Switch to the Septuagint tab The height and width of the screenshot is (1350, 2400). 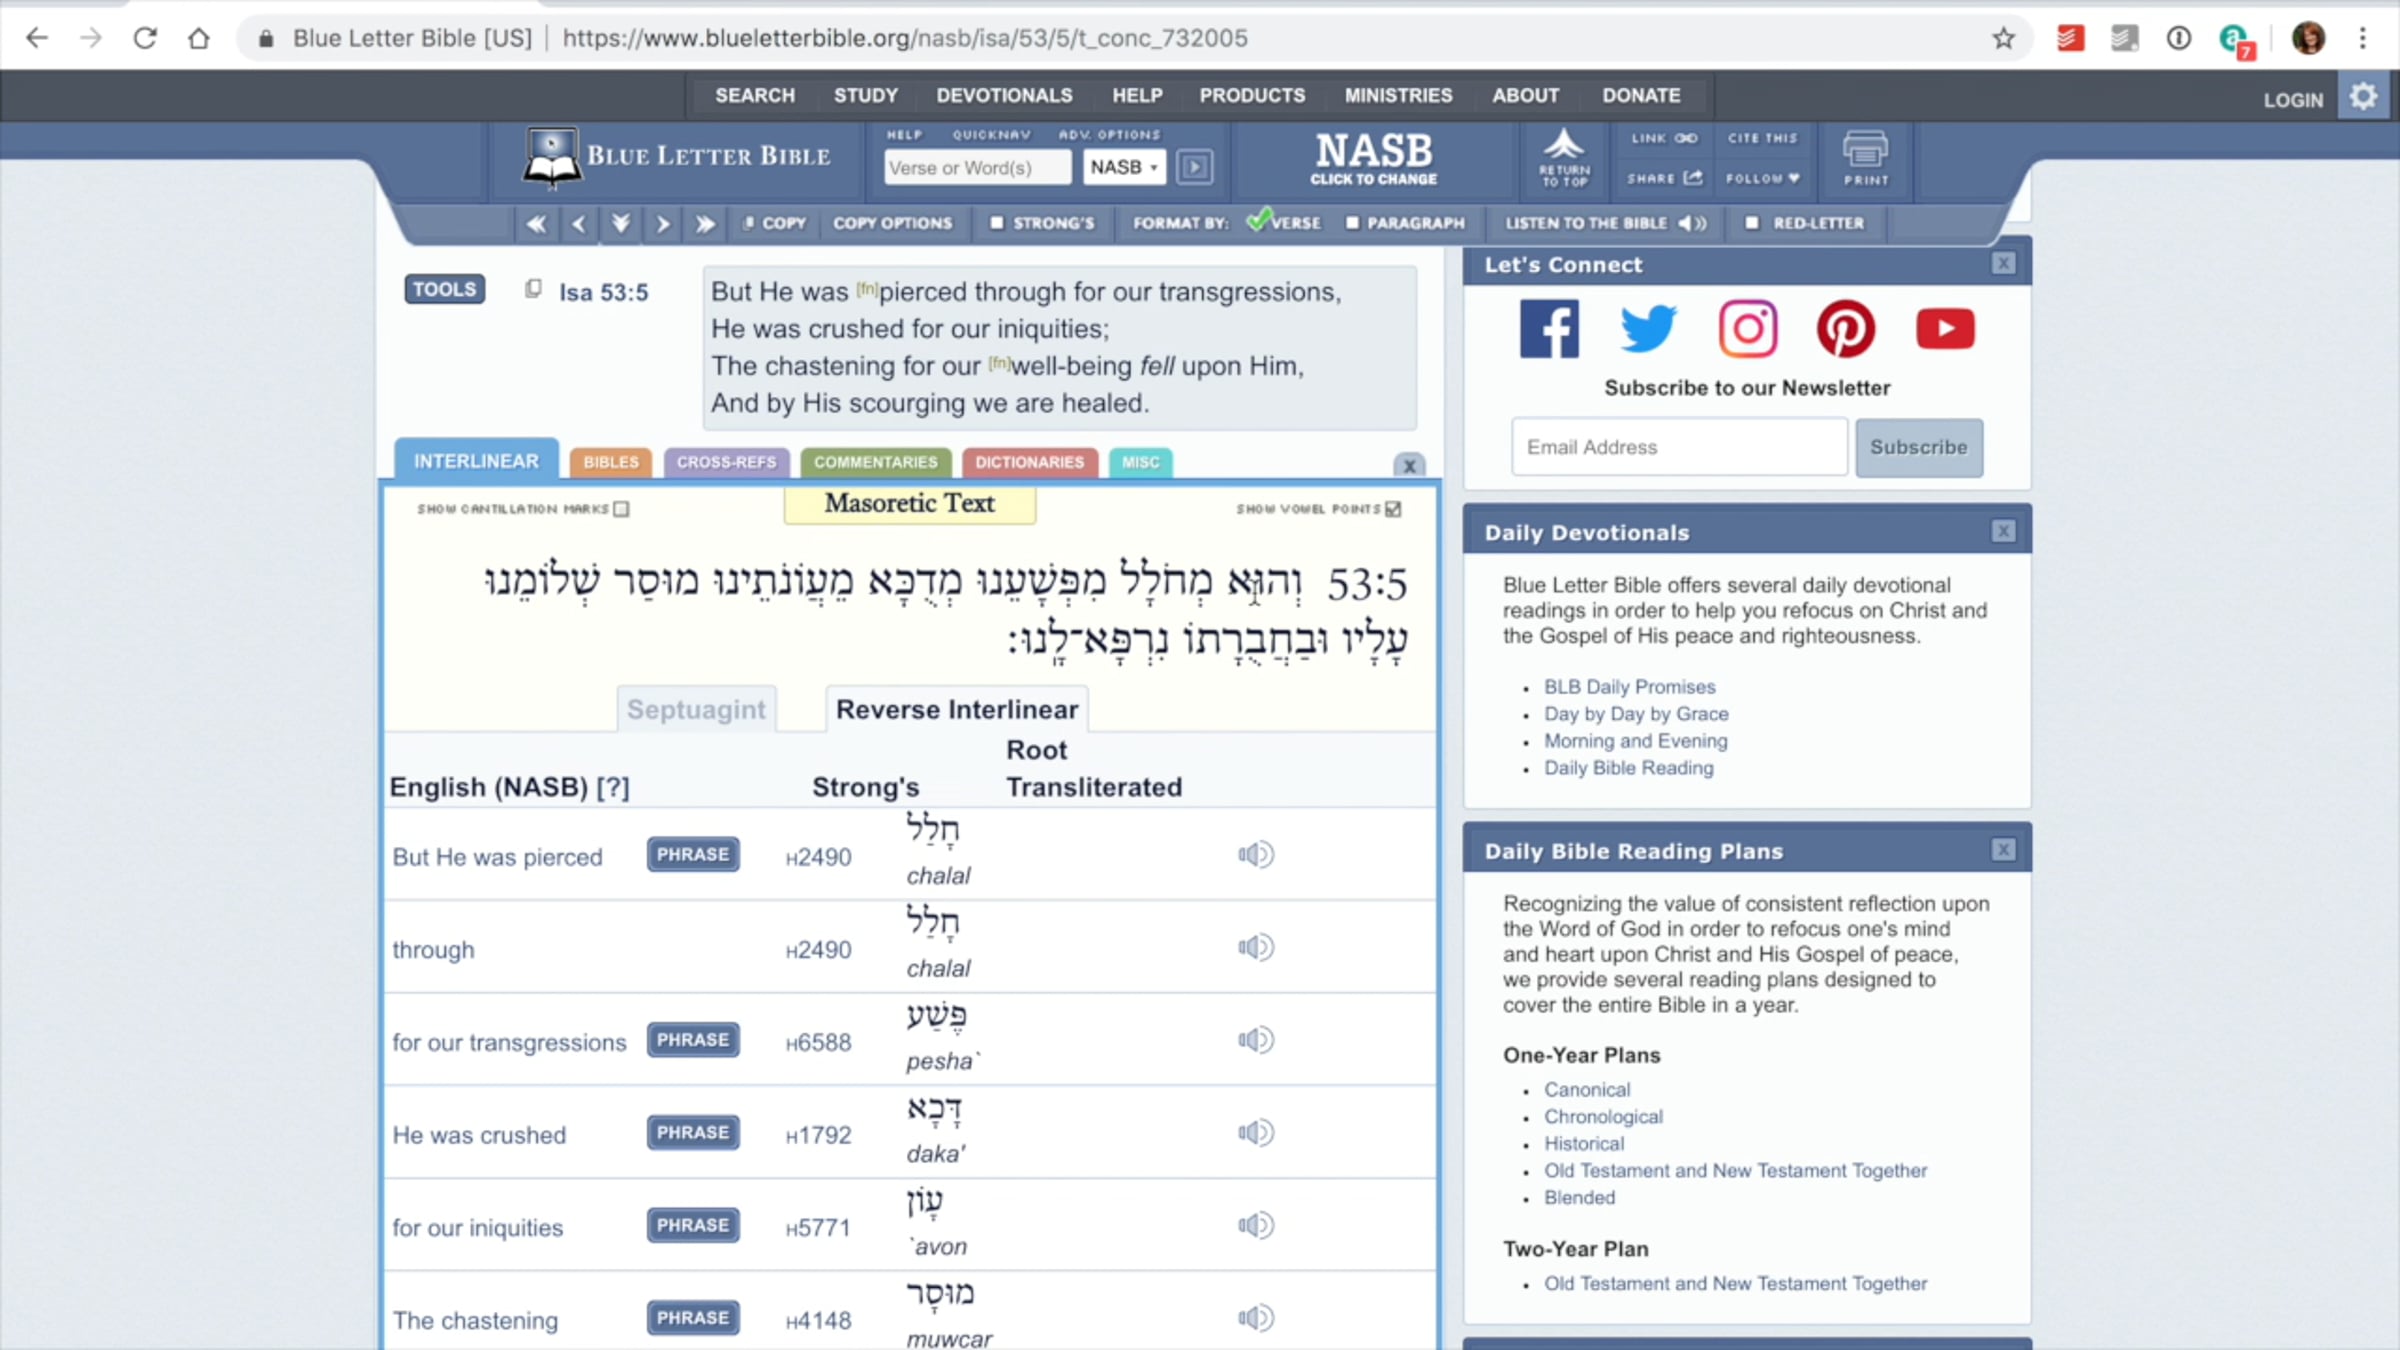696,709
